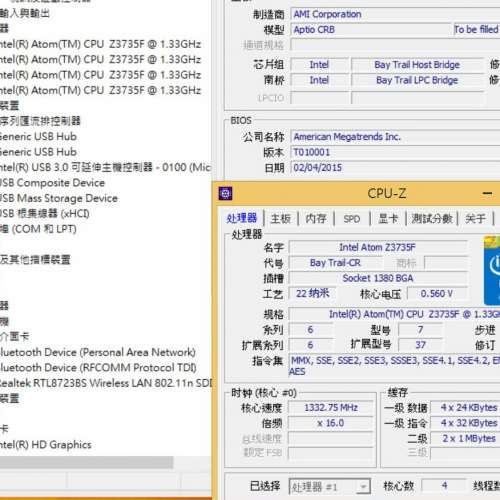Click the 22 纳米 technology field

pyautogui.click(x=312, y=294)
